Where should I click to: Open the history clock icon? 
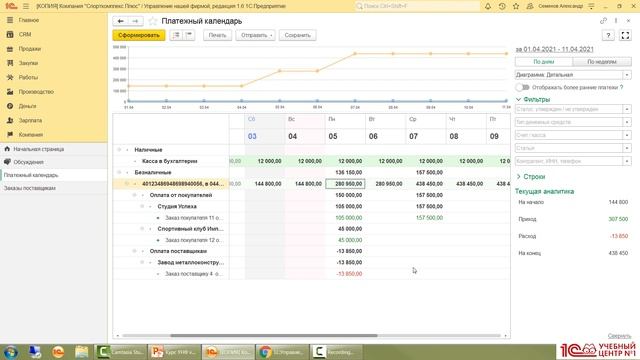click(502, 6)
